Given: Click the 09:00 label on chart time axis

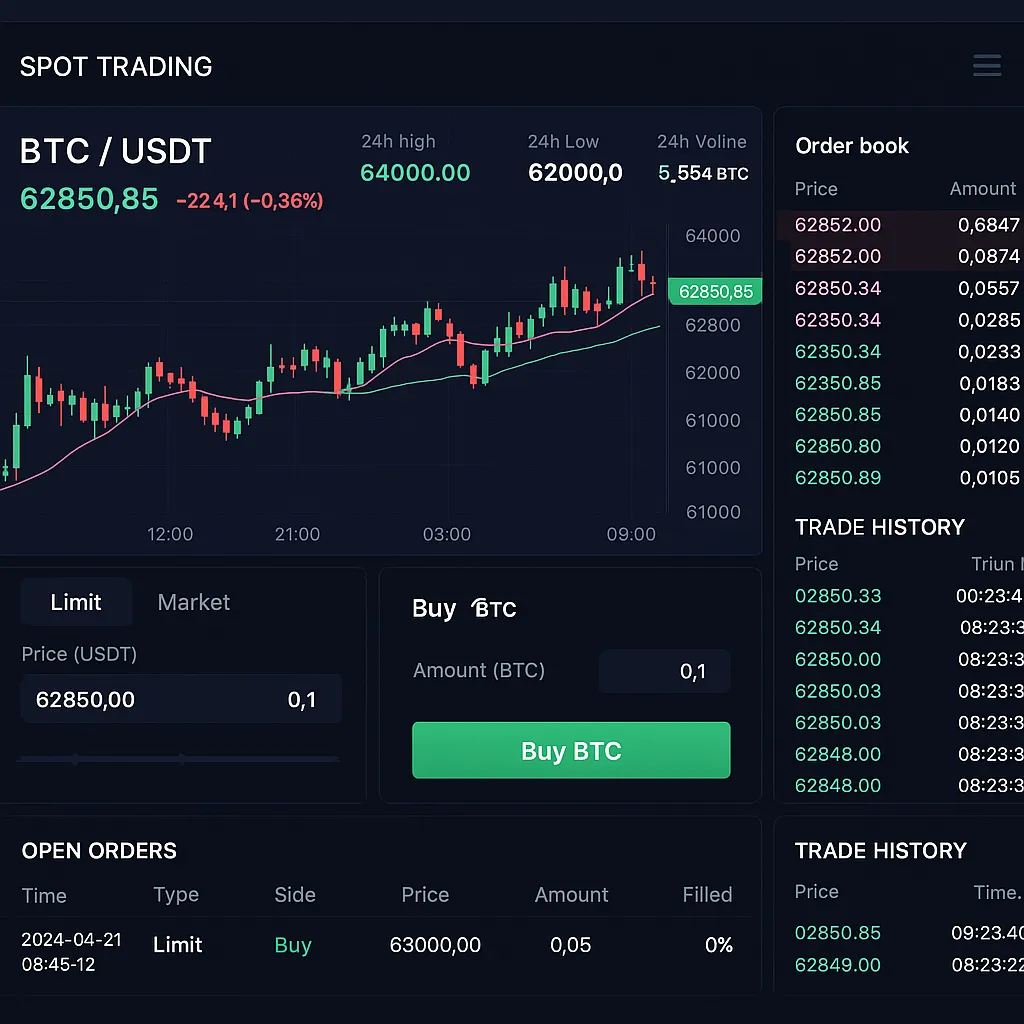Looking at the screenshot, I should (631, 534).
